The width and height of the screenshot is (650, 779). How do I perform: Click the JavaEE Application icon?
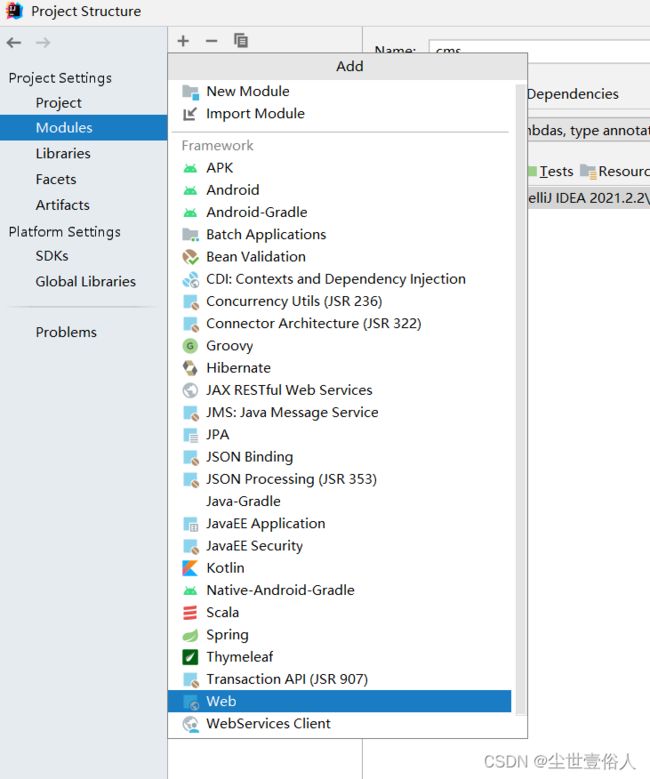(190, 524)
